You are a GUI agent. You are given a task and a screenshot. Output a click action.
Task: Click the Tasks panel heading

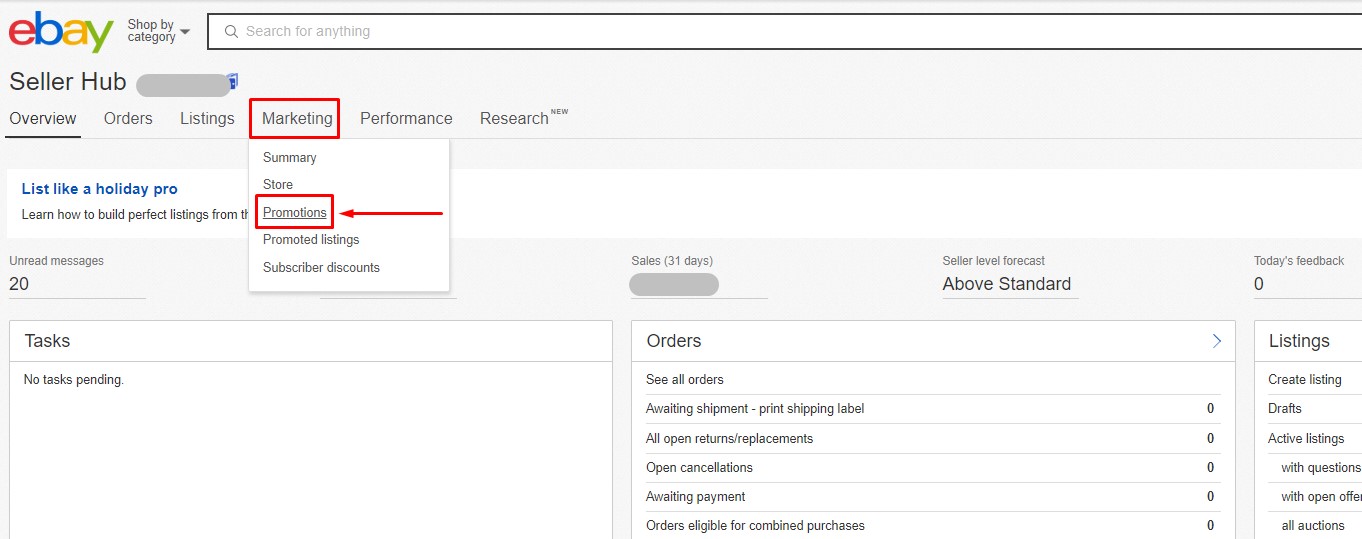tap(47, 341)
